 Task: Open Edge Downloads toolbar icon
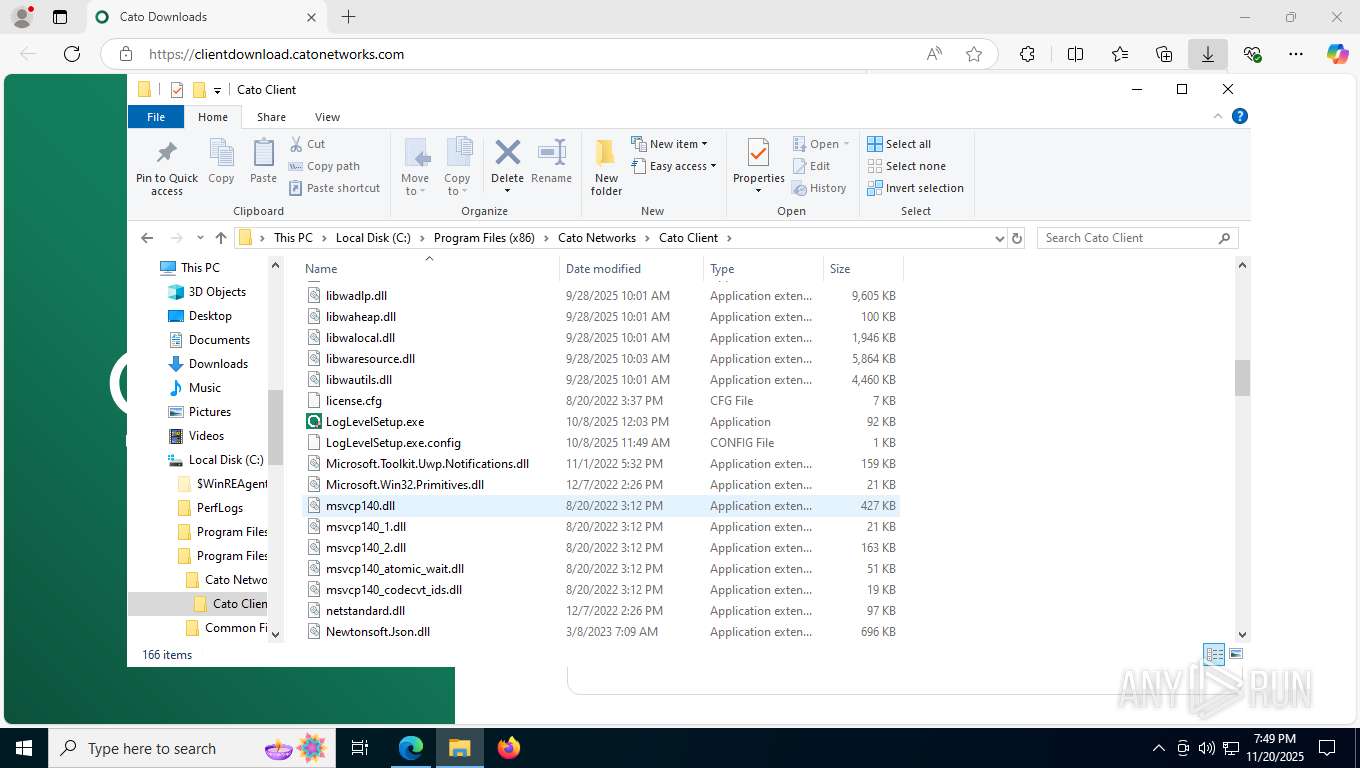coord(1208,54)
